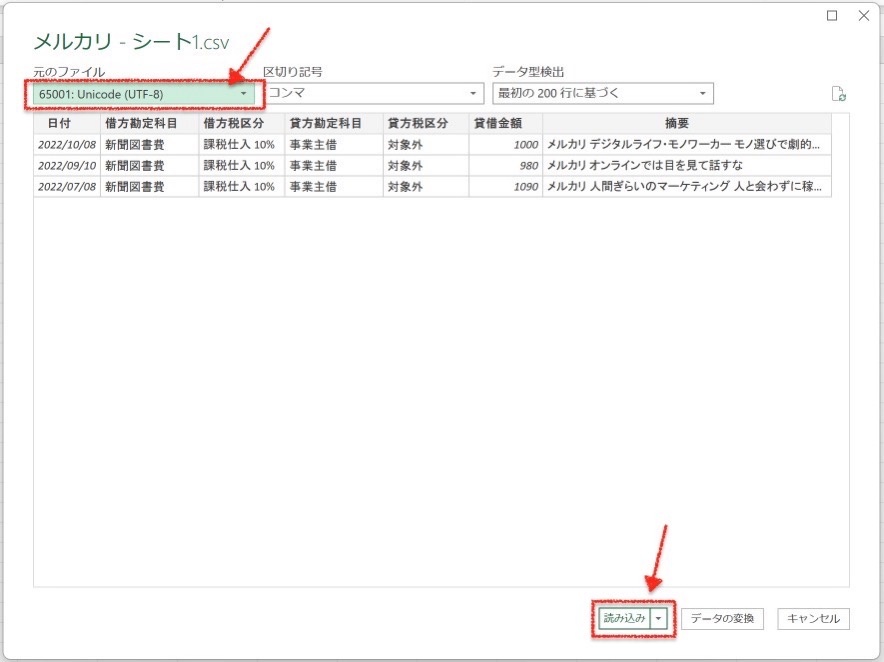Select the 貸方税区分 column header
This screenshot has height=662, width=884.
point(426,123)
